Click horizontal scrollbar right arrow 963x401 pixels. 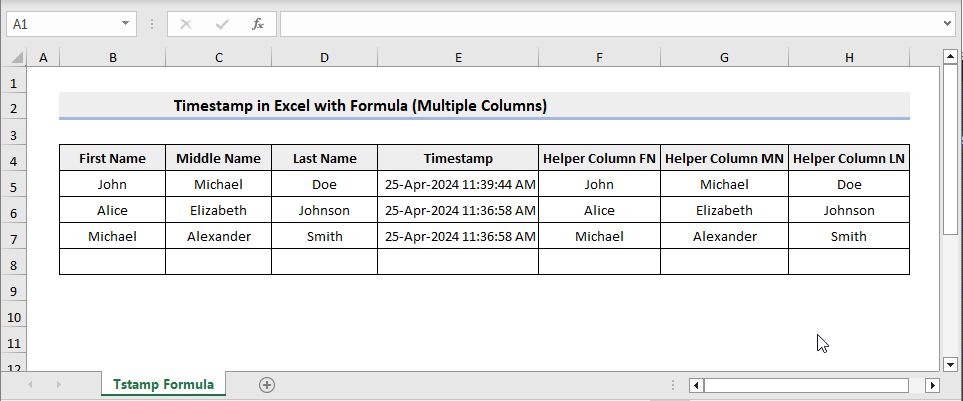(933, 385)
